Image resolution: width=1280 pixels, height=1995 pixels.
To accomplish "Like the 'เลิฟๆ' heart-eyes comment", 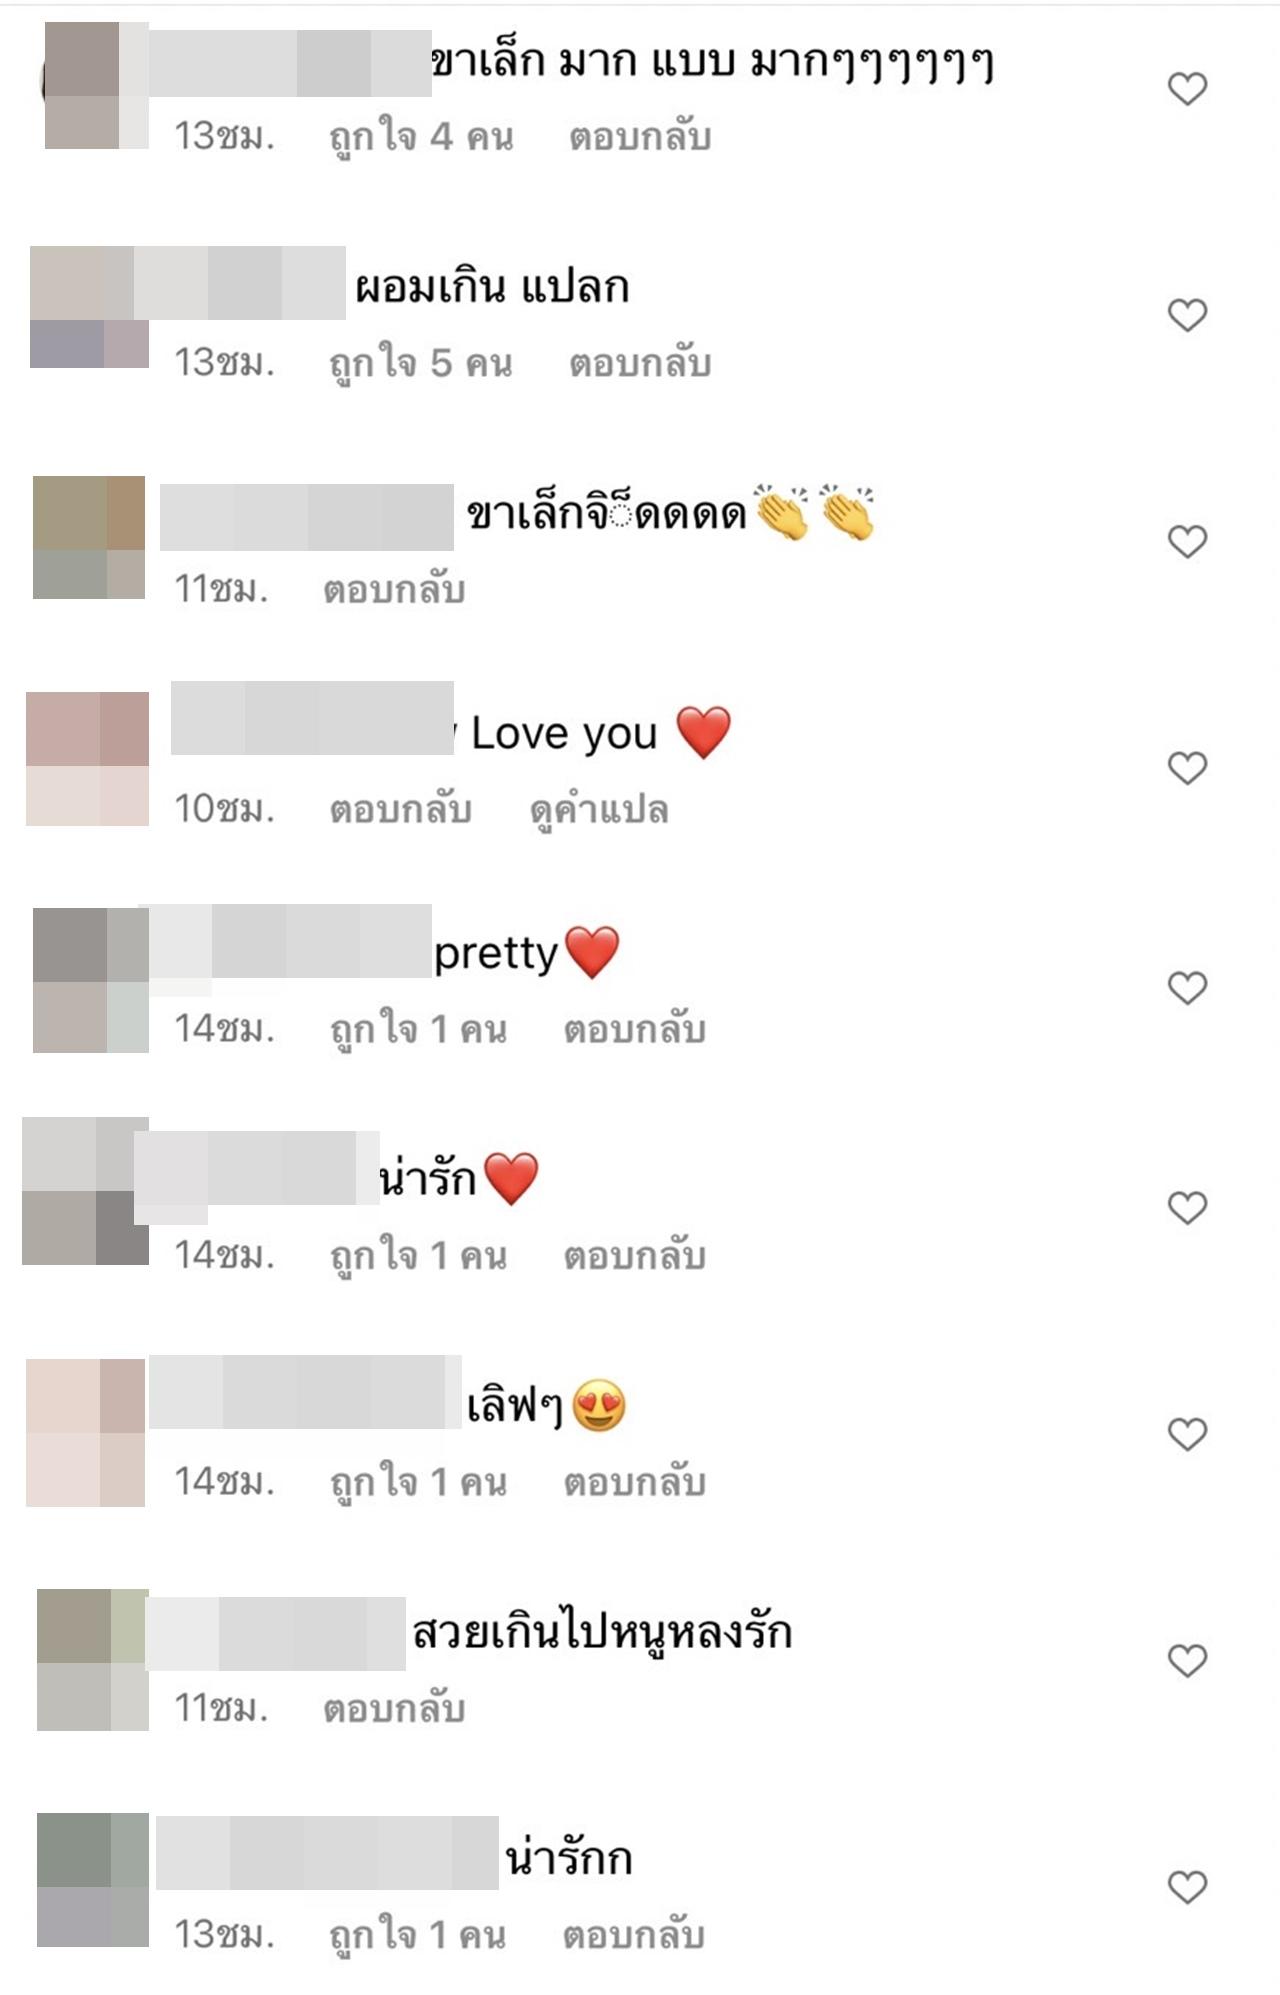I will (1187, 1434).
